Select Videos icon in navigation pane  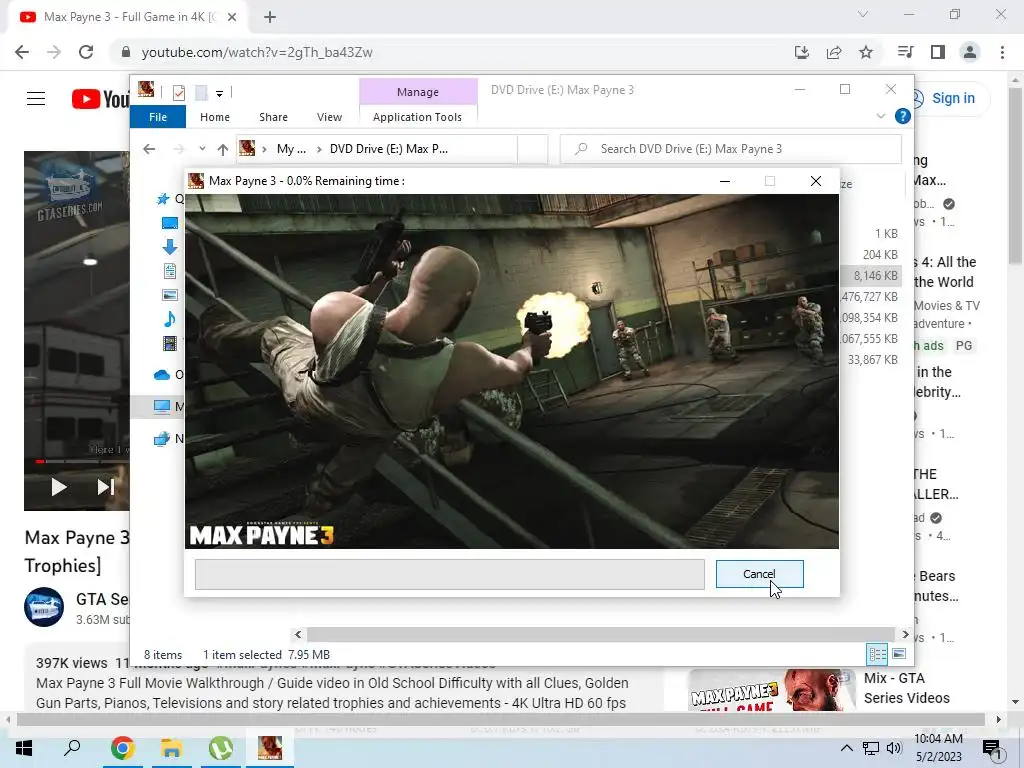(x=170, y=343)
